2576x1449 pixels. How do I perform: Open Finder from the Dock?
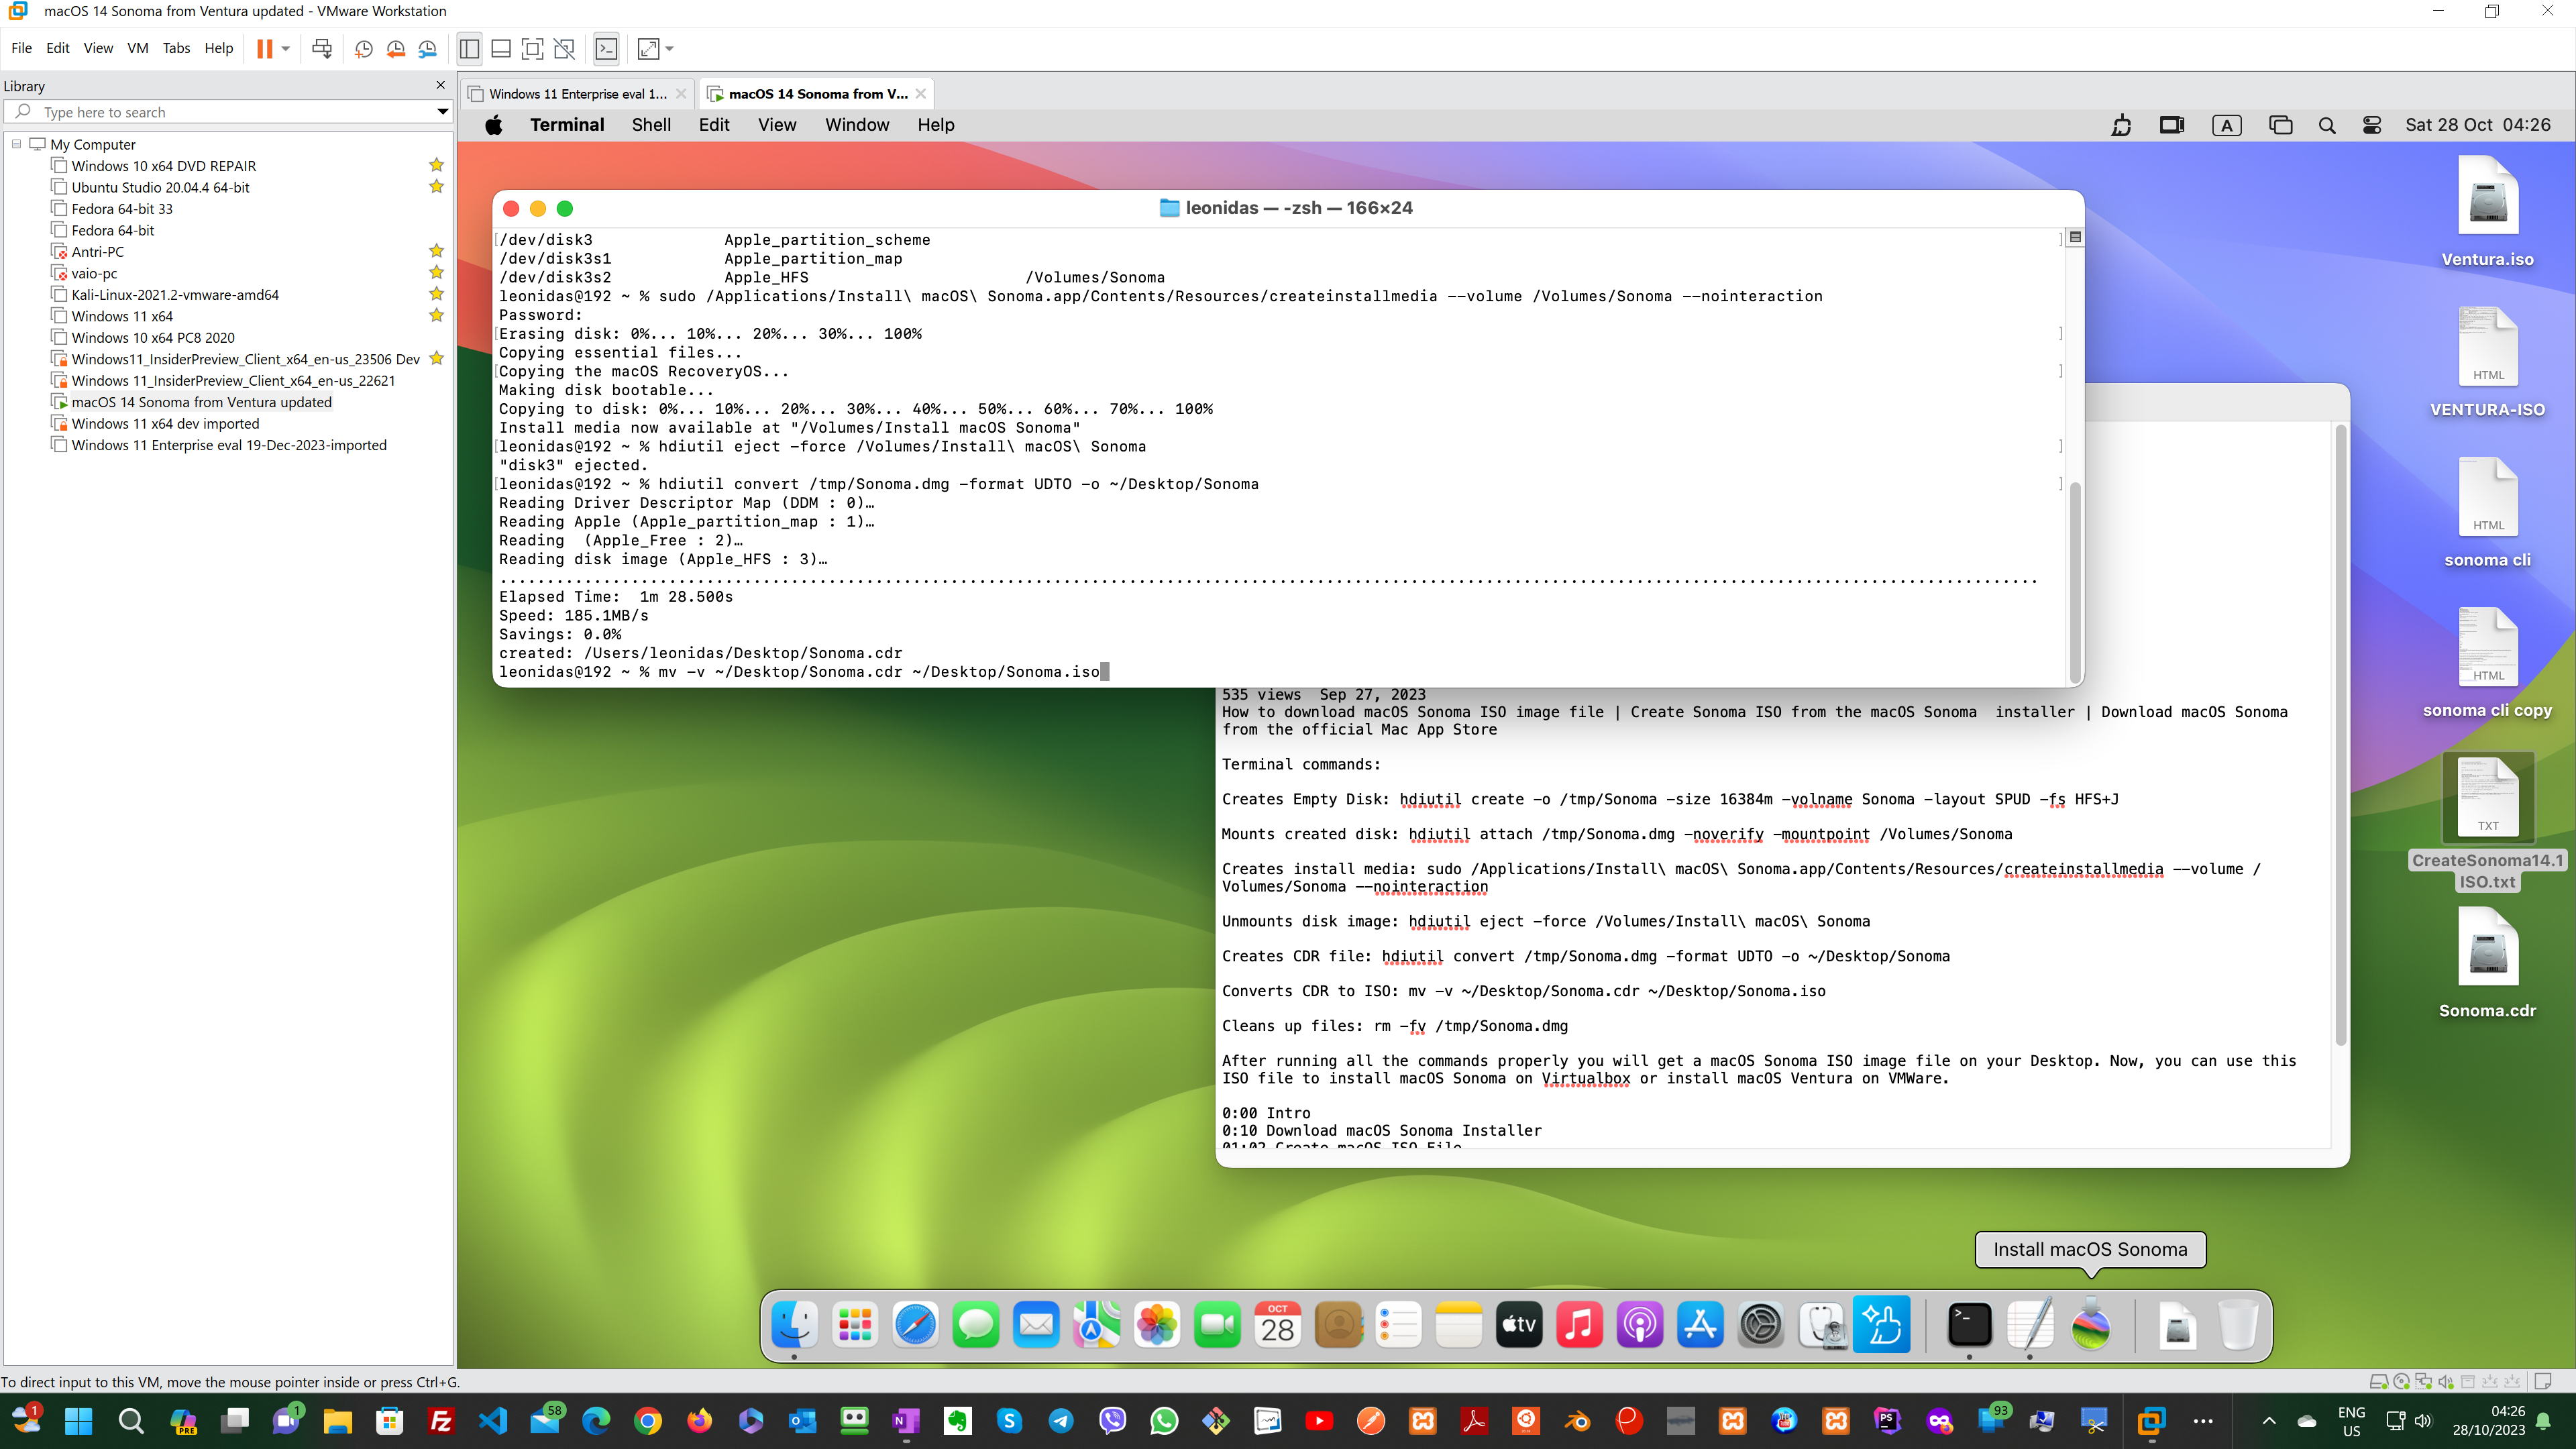click(x=794, y=1325)
